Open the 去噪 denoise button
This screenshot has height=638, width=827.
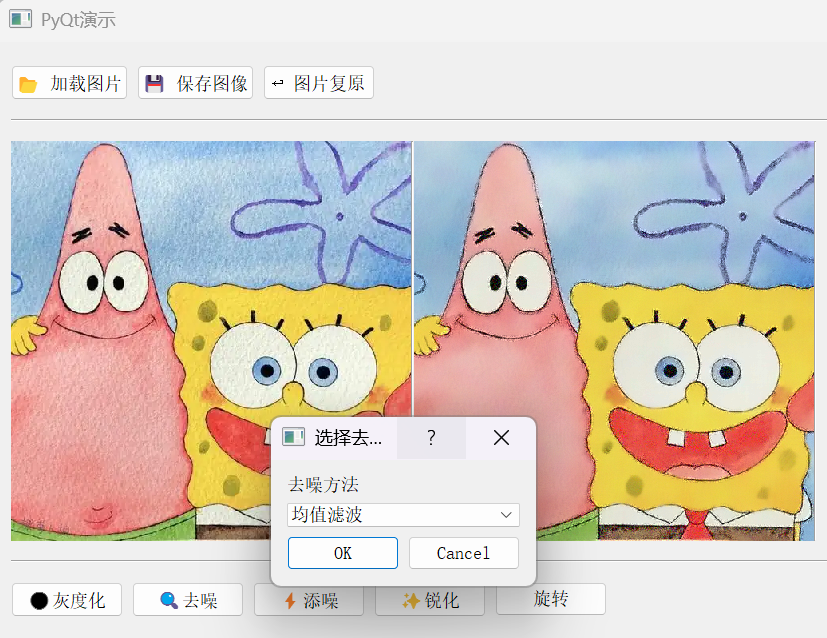188,600
